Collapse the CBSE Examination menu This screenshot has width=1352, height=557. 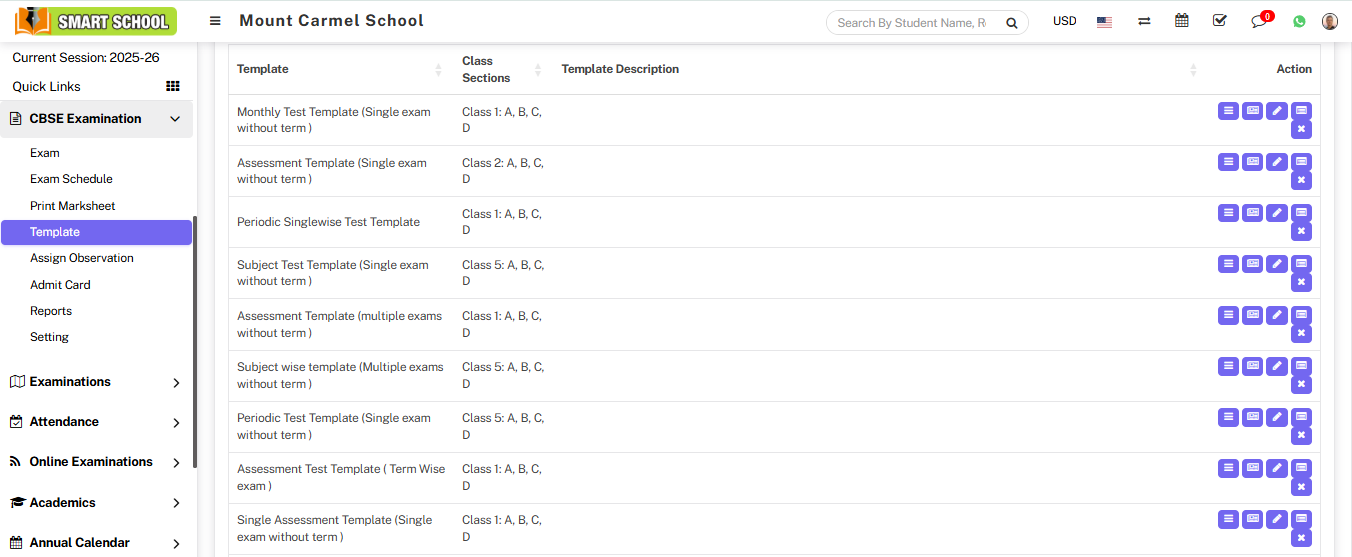(175, 119)
